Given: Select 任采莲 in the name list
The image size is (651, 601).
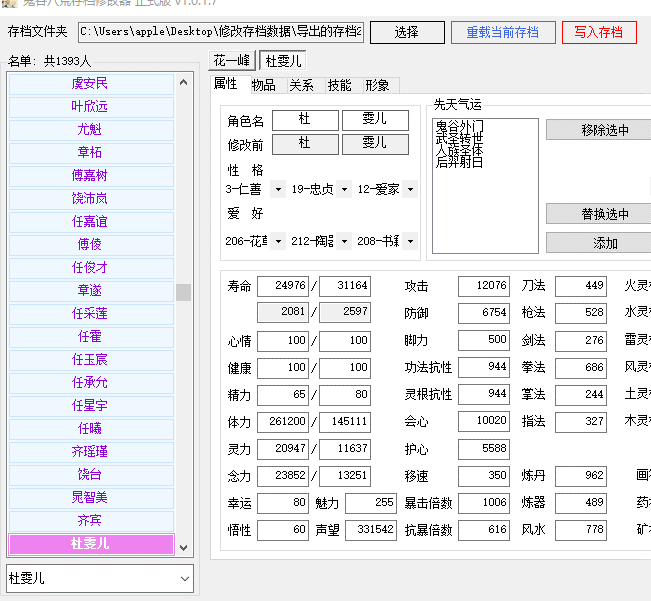Looking at the screenshot, I should 91,313.
